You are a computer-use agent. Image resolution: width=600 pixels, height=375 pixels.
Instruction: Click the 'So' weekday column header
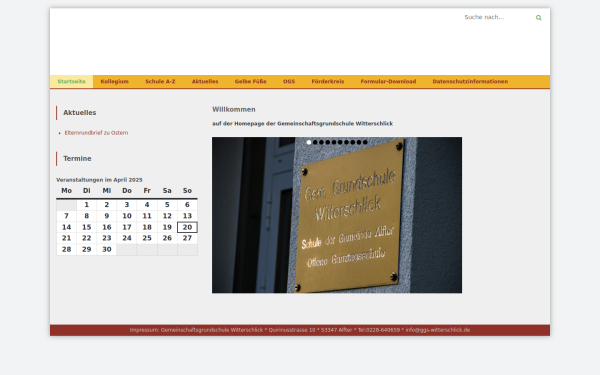188,191
